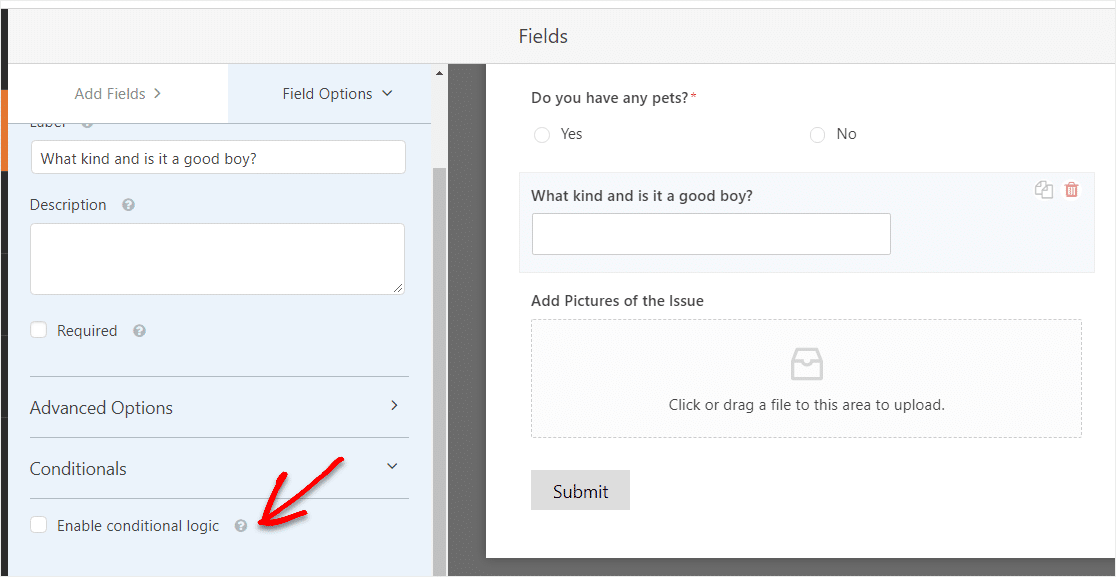Click the file upload drop area
The width and height of the screenshot is (1116, 577).
(806, 379)
